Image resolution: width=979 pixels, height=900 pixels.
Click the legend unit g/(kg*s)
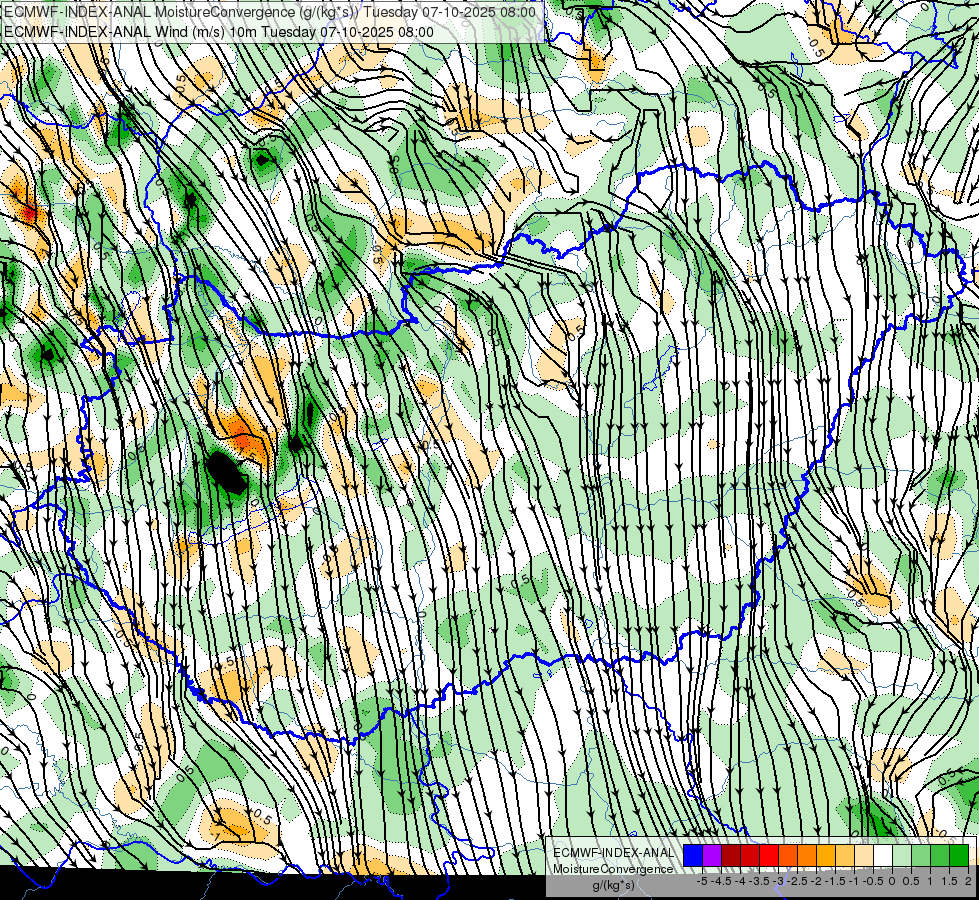coord(613,886)
